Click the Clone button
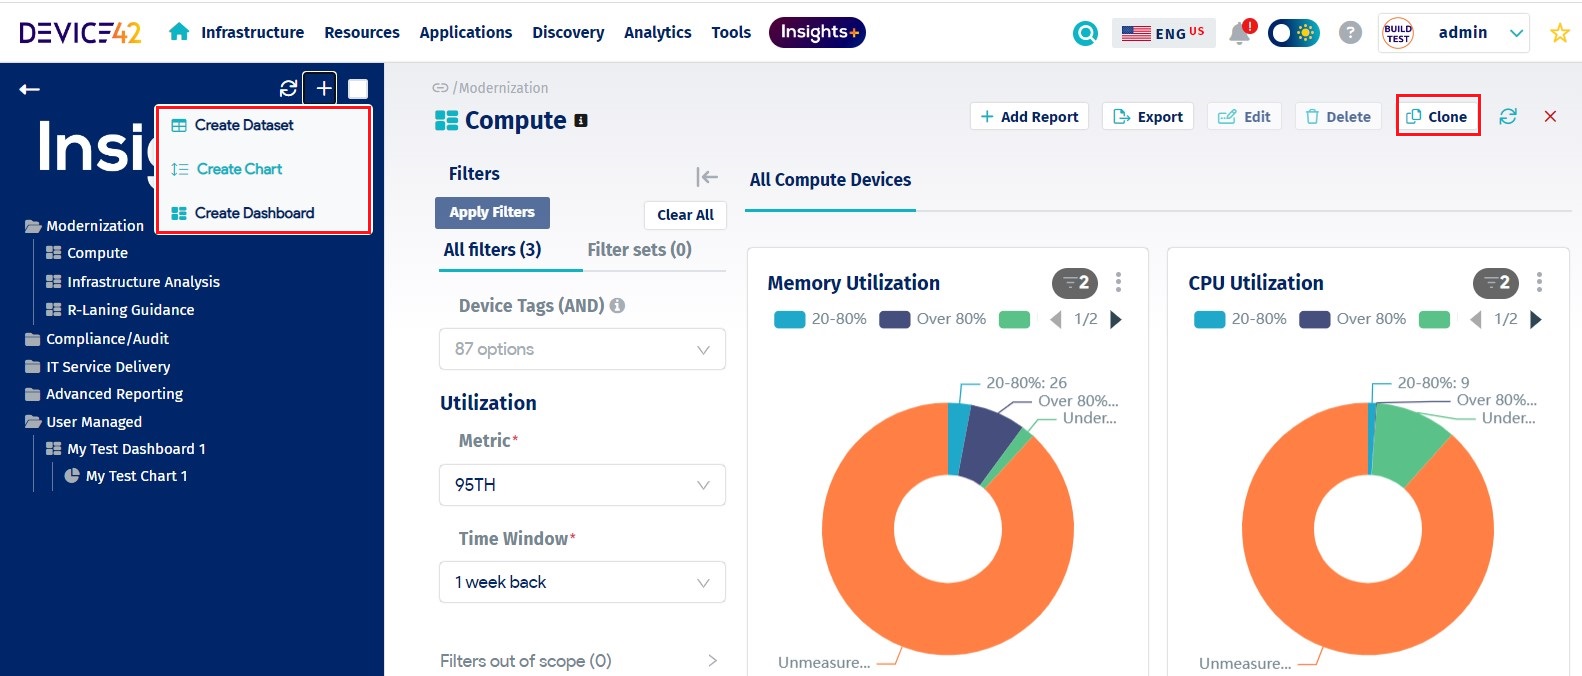 click(x=1437, y=116)
